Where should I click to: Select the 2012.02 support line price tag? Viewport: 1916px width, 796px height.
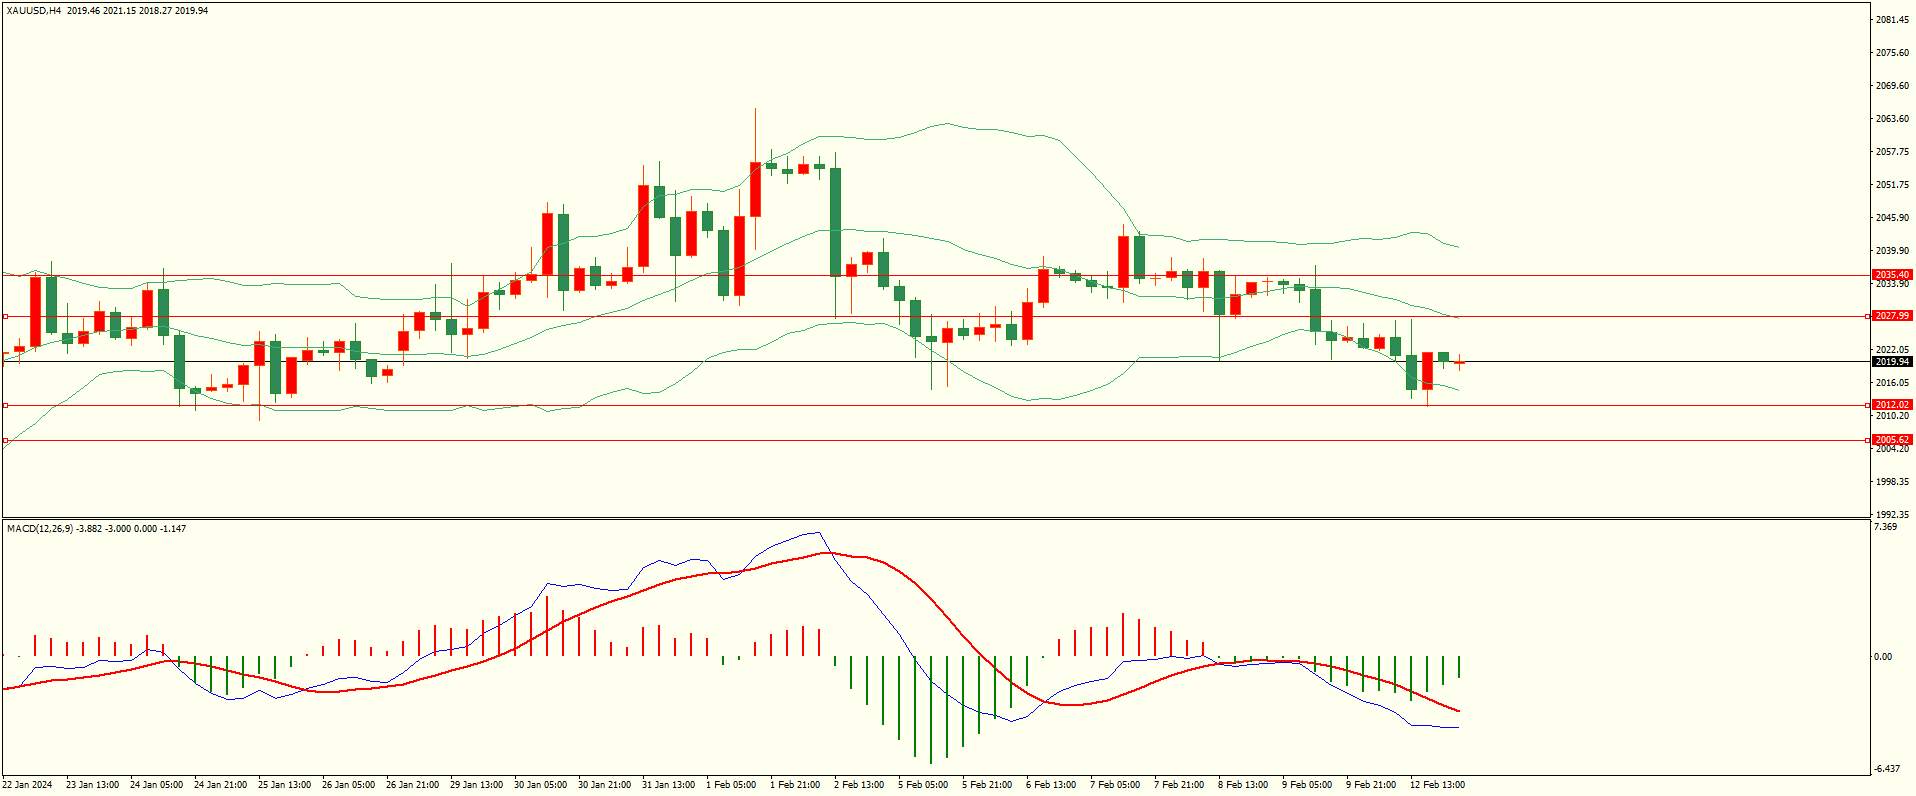1892,405
